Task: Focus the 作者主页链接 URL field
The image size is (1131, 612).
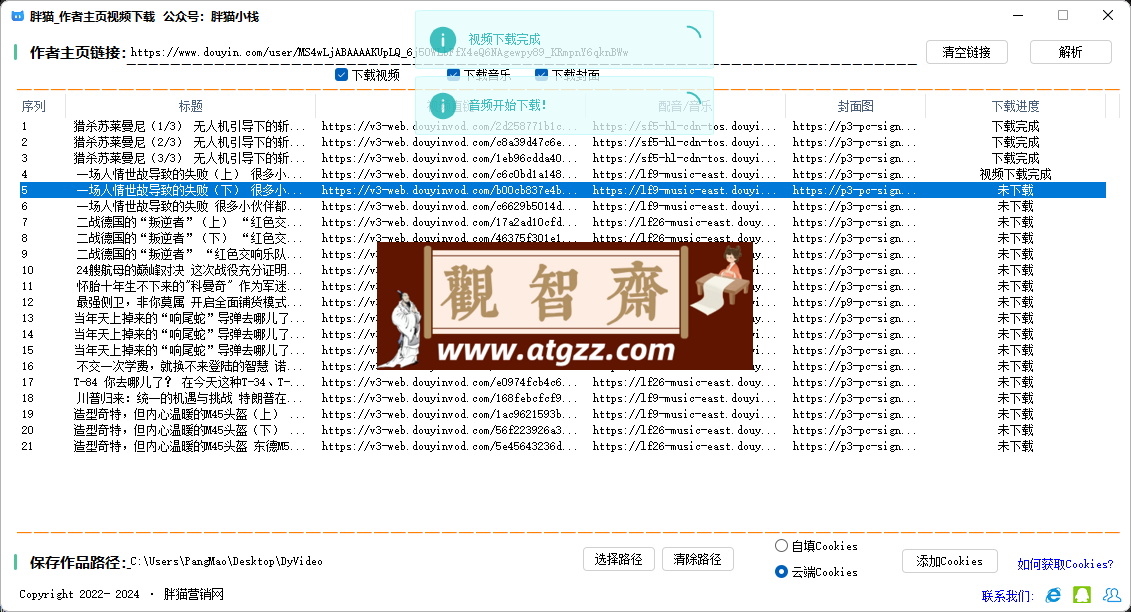Action: click(522, 53)
